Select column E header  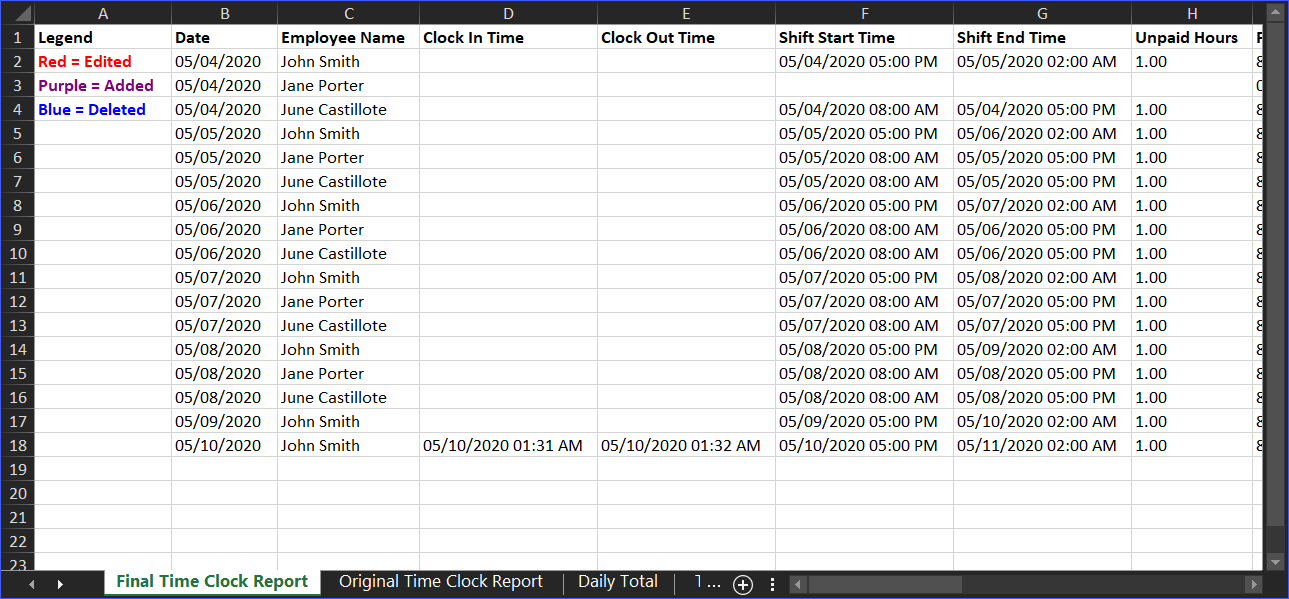686,14
